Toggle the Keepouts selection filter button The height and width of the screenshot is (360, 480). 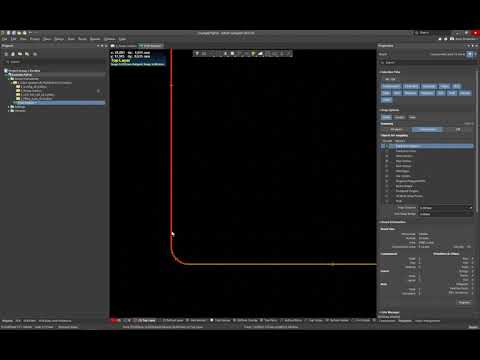point(429,86)
